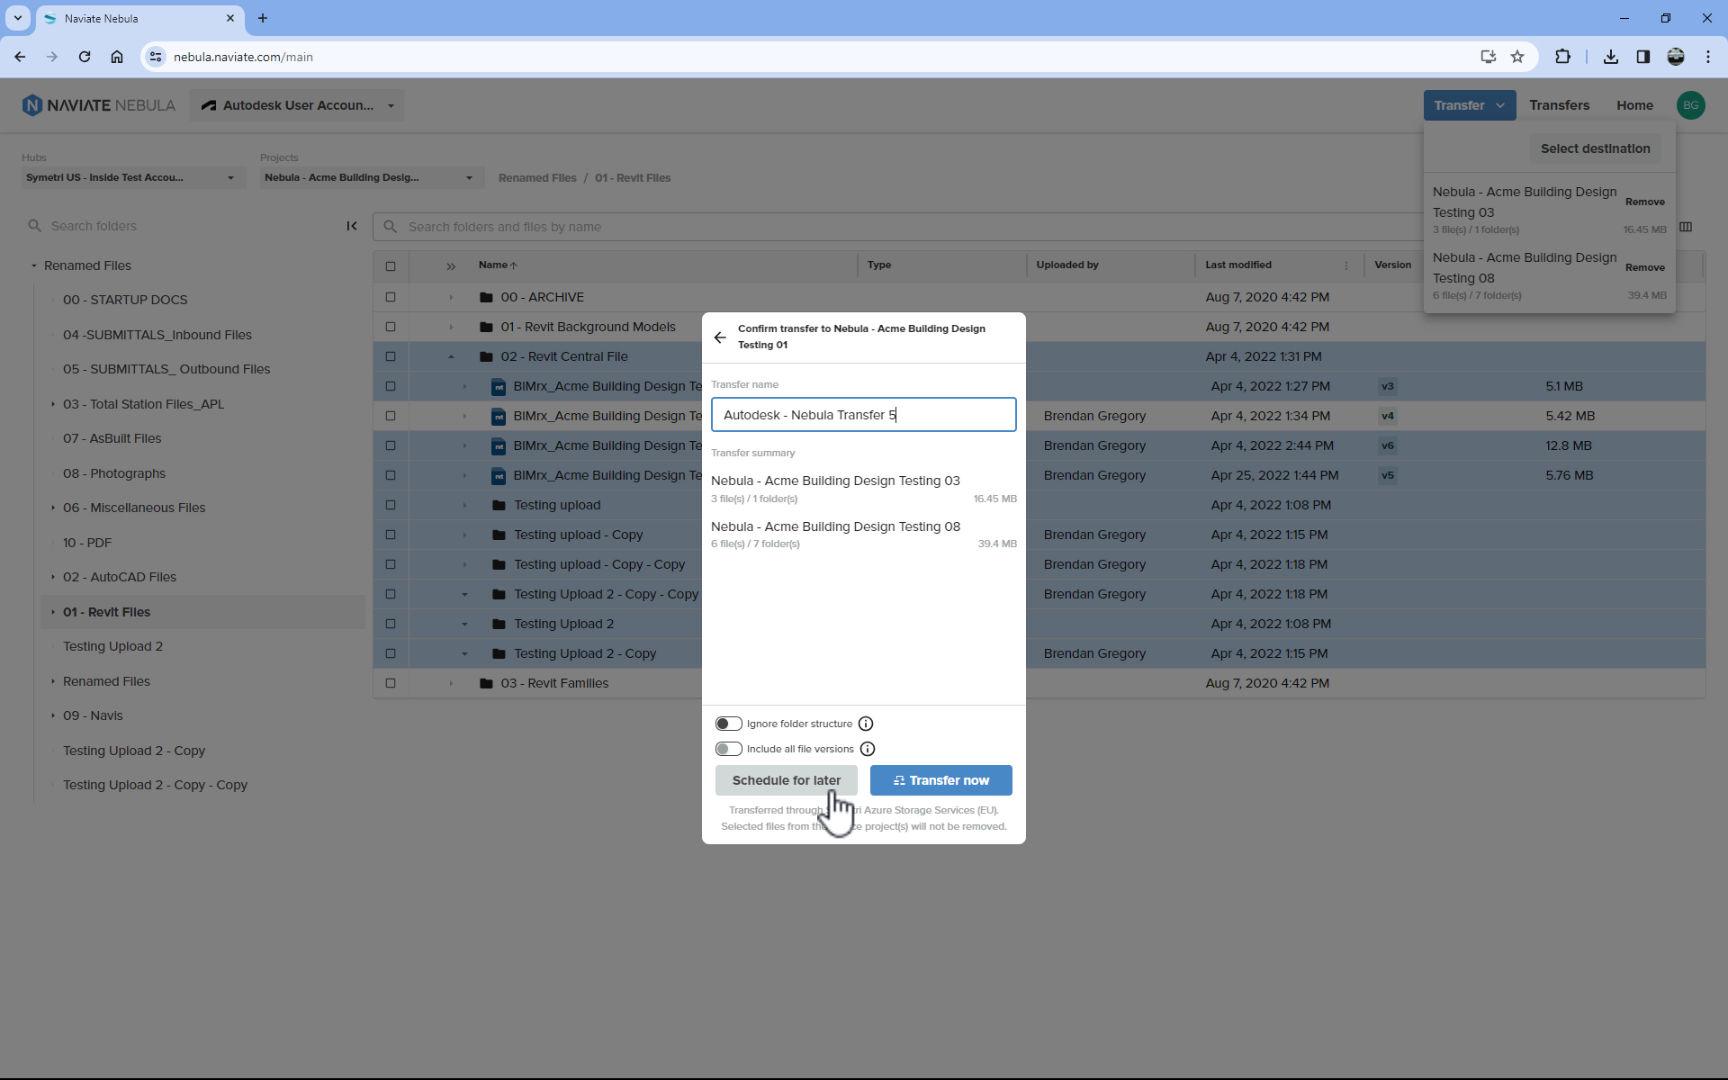This screenshot has width=1728, height=1080.
Task: Click Renamed Files breadcrumb
Action: [x=537, y=178]
